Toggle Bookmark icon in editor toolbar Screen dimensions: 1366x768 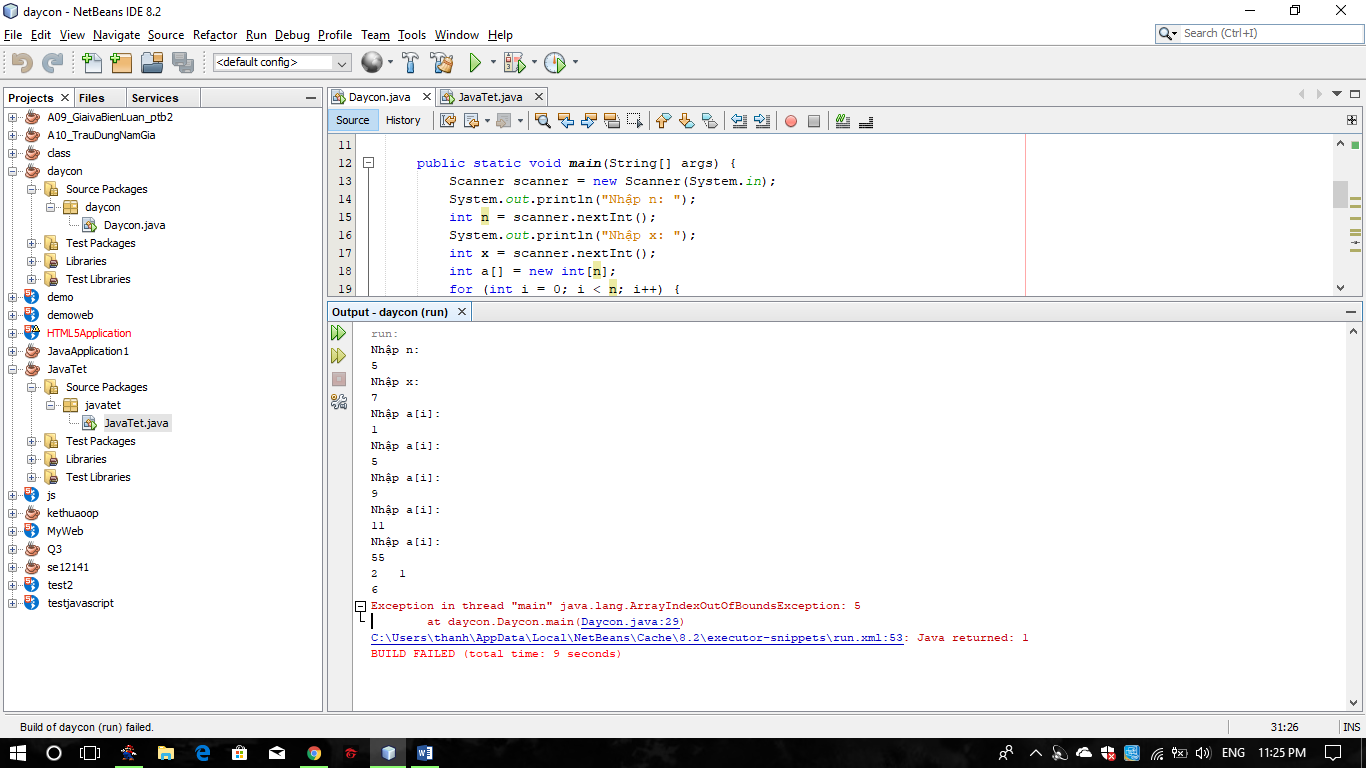click(709, 121)
